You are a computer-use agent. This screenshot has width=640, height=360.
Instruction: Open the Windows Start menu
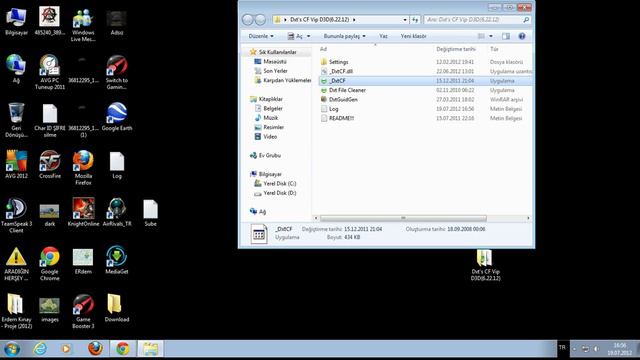tap(12, 349)
